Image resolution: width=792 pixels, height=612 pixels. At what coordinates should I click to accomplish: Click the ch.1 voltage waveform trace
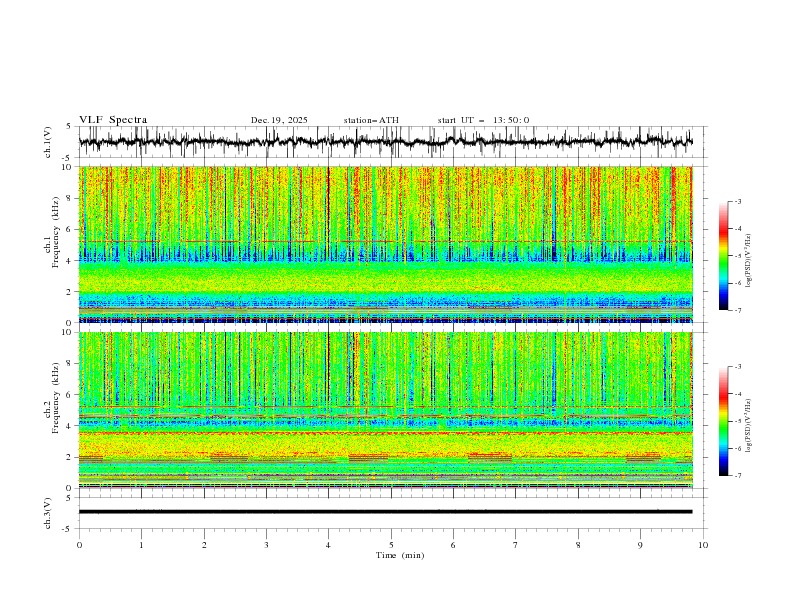385,142
